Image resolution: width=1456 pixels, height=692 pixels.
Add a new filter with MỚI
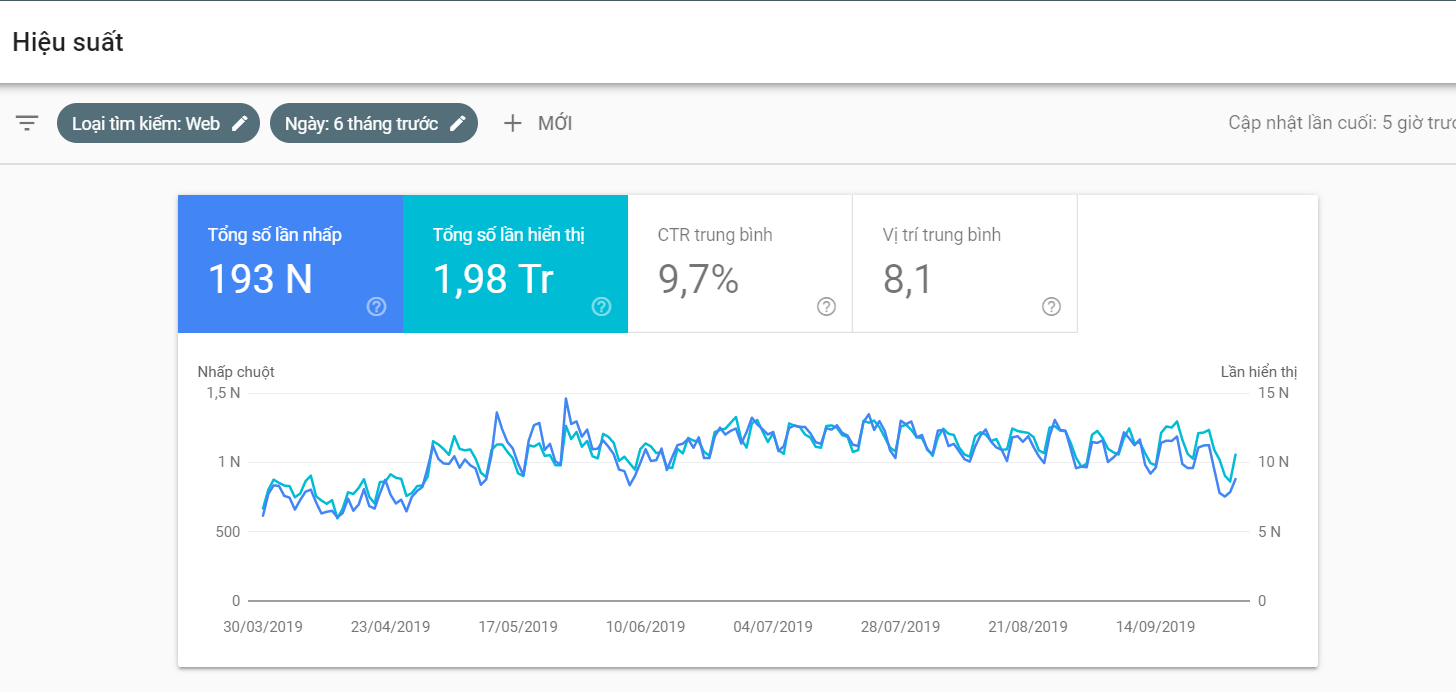tap(554, 124)
